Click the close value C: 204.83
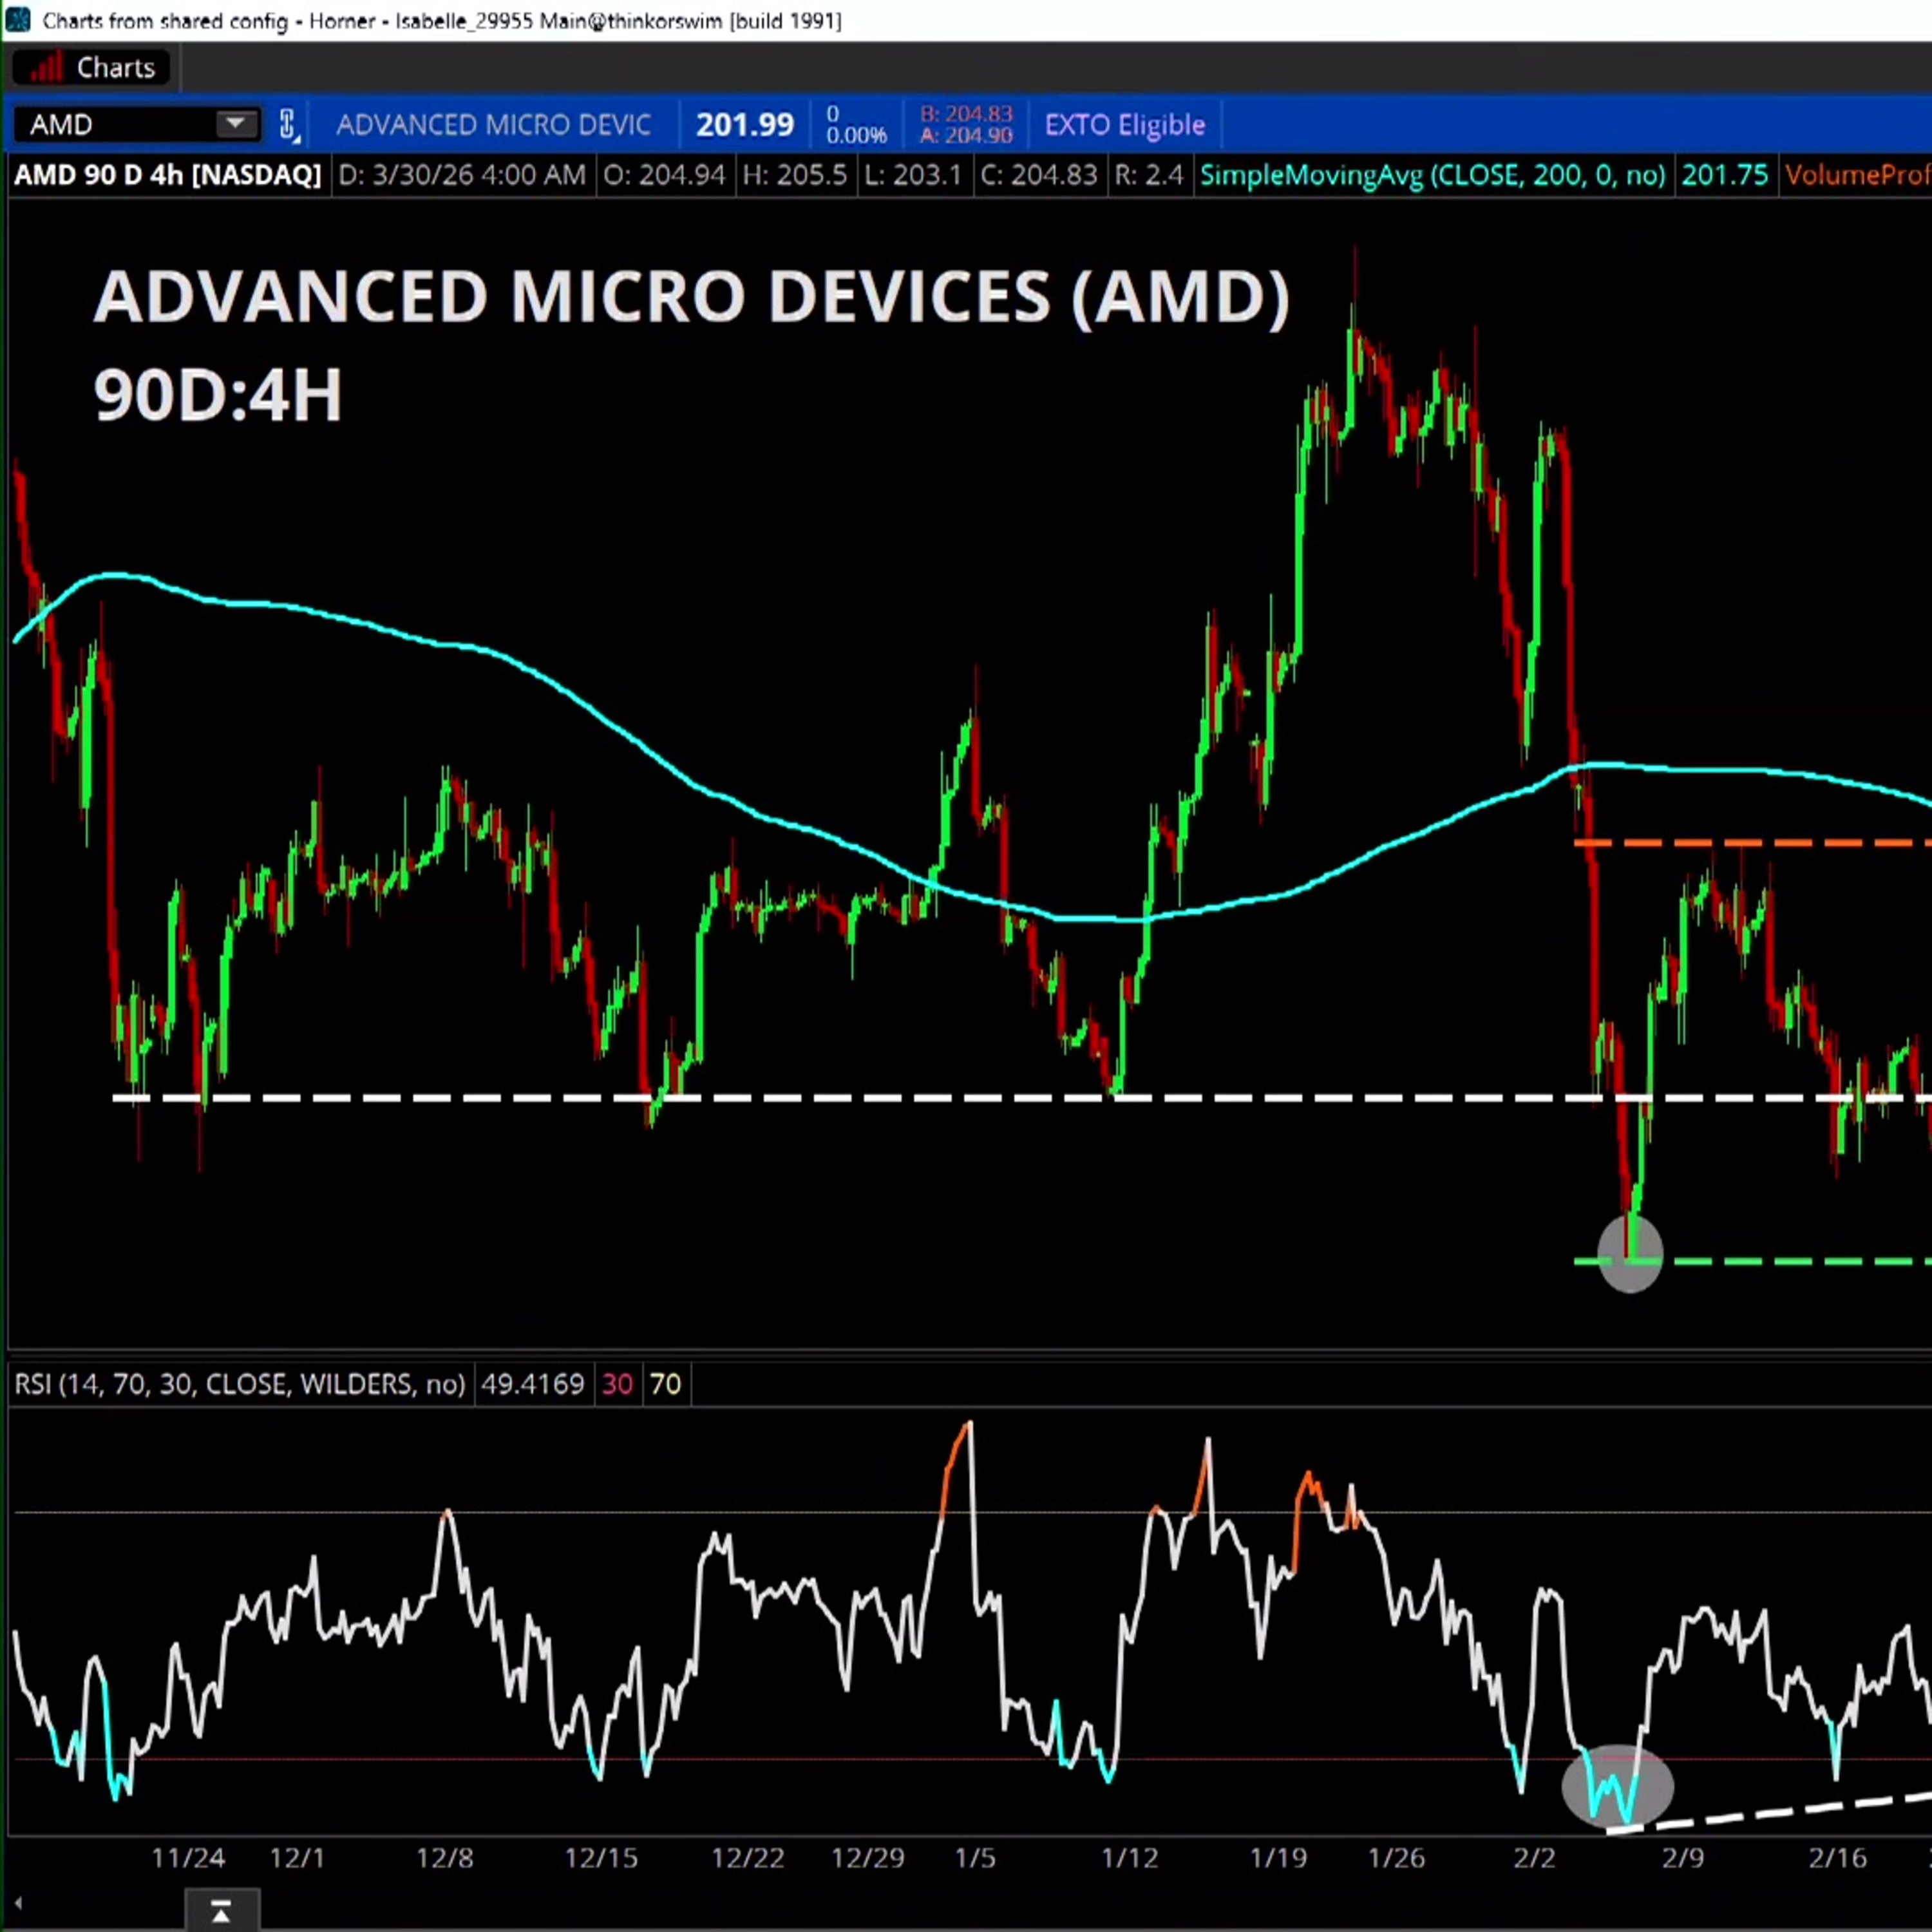Viewport: 1932px width, 1932px height. [x=1039, y=175]
